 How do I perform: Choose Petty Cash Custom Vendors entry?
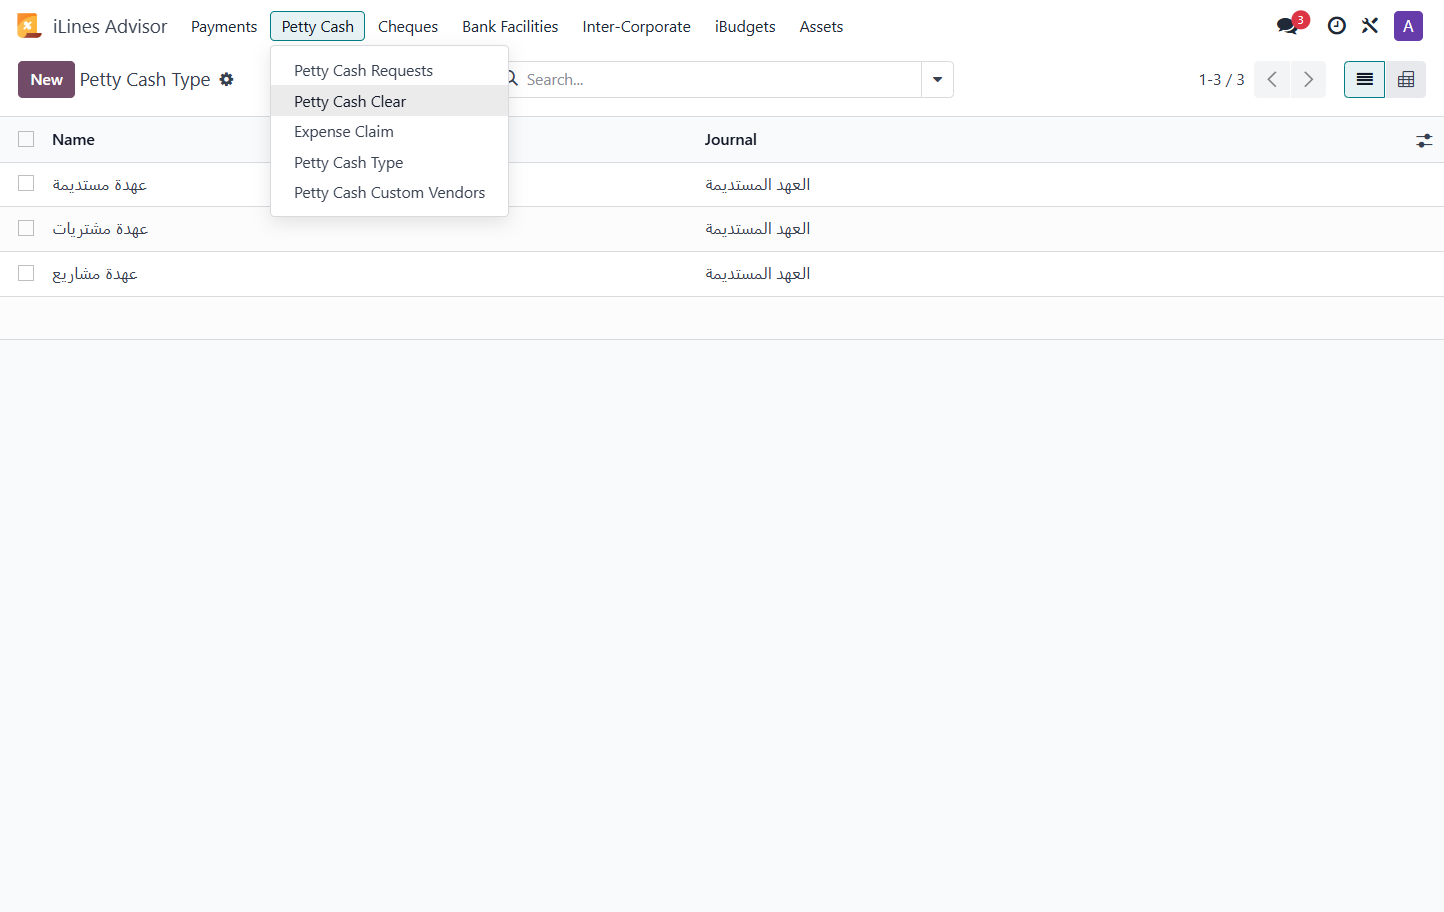[x=389, y=192]
